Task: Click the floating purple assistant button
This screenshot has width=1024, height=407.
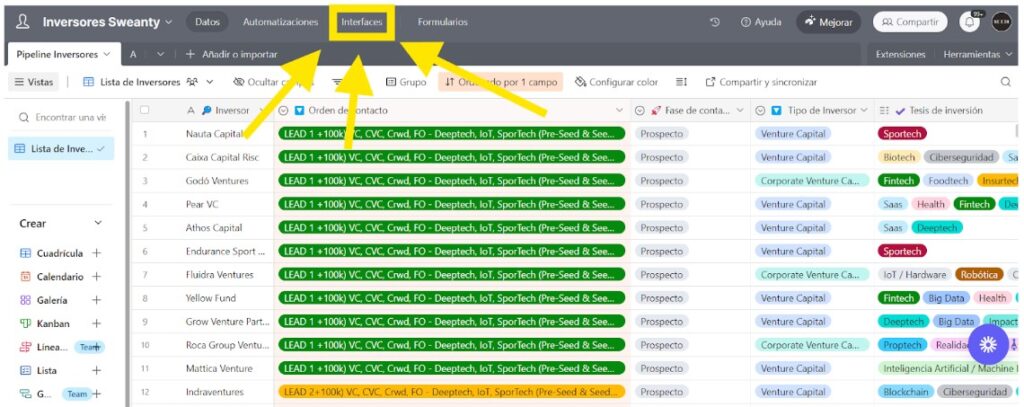Action: pyautogui.click(x=988, y=345)
